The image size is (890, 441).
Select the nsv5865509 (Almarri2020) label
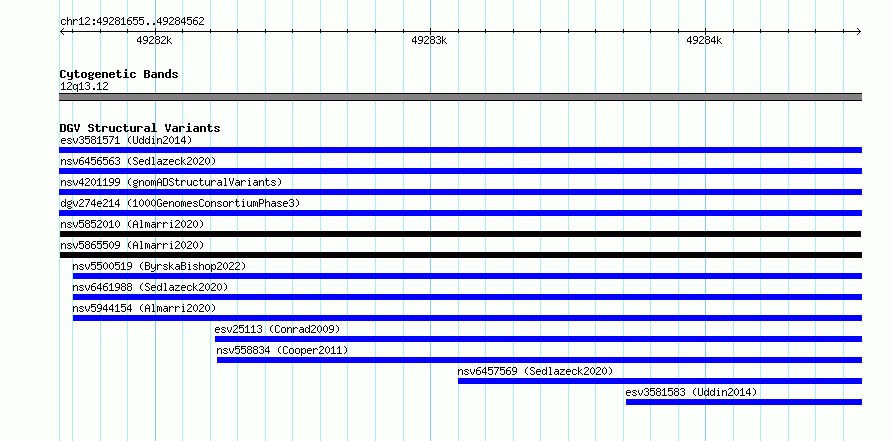pos(132,245)
